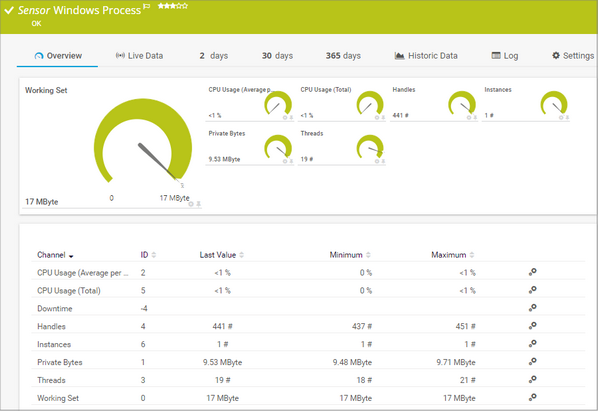This screenshot has width=598, height=411.
Task: Click the pin icon on Handles gauge
Action: click(475, 117)
